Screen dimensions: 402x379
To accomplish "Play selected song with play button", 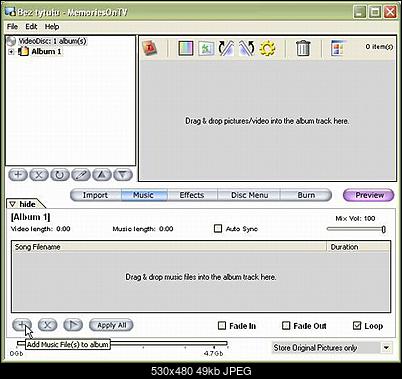I will (73, 325).
